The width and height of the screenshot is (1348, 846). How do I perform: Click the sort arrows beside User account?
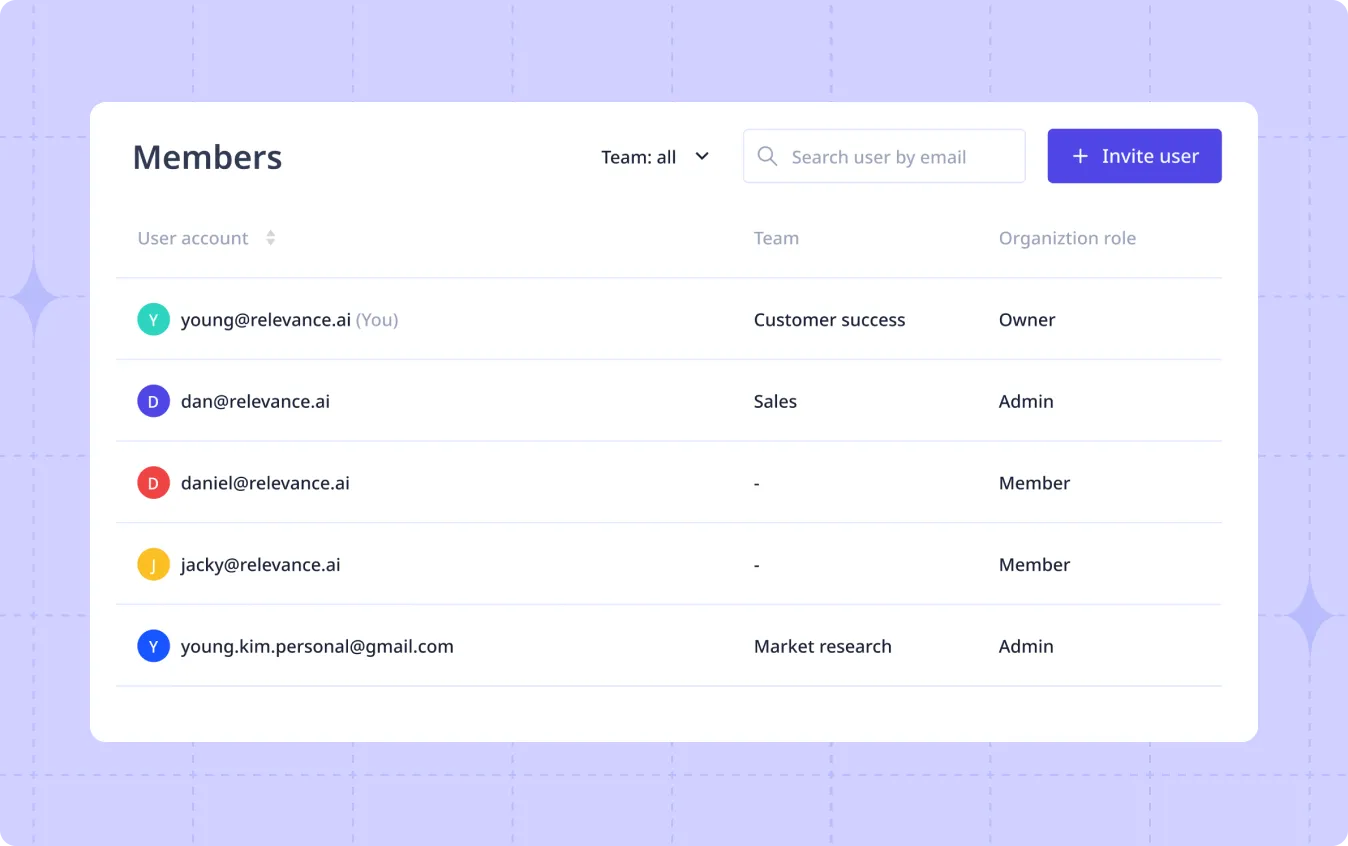tap(270, 238)
